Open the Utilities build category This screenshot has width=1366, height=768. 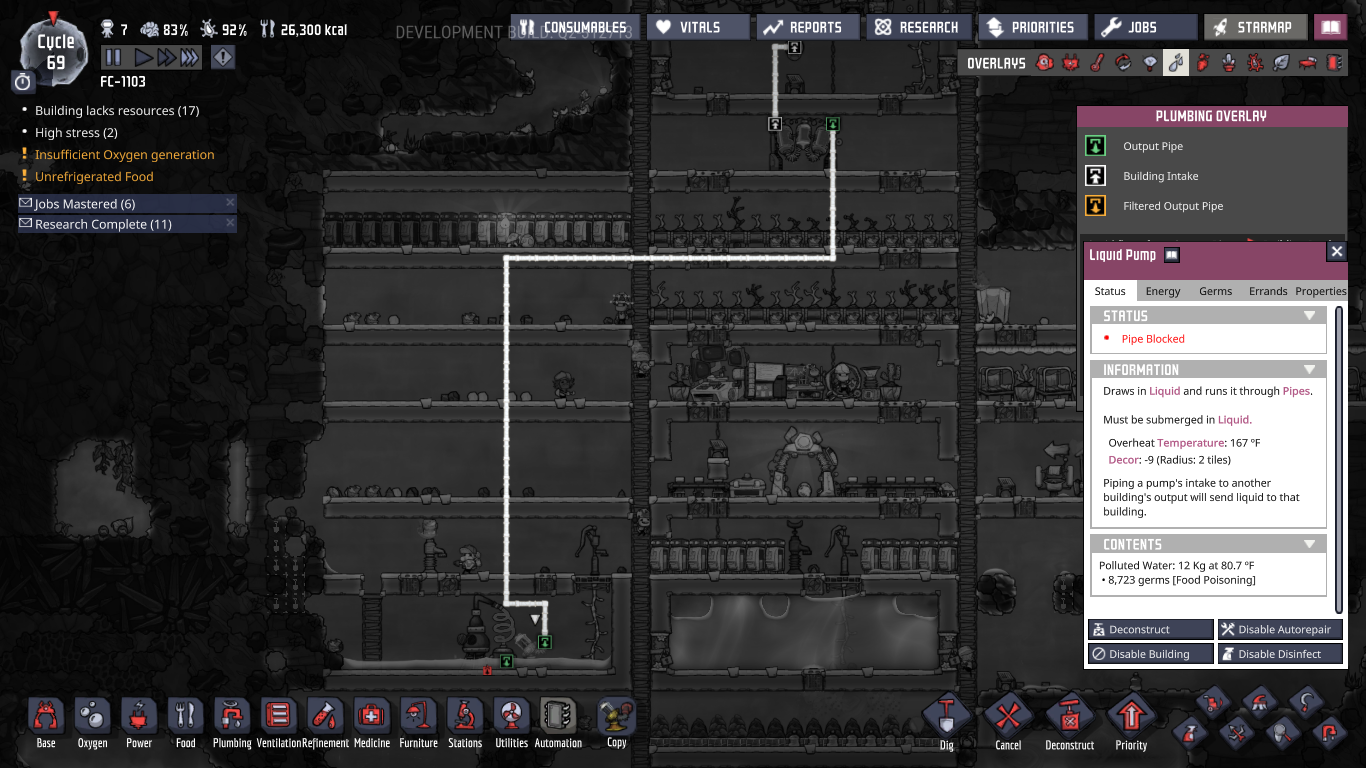pyautogui.click(x=511, y=723)
